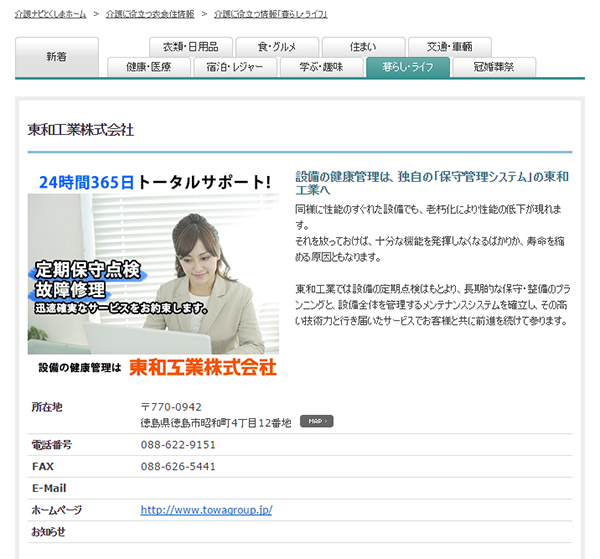Open the 交通・車輌 tab
This screenshot has width=600, height=559.
pos(450,47)
